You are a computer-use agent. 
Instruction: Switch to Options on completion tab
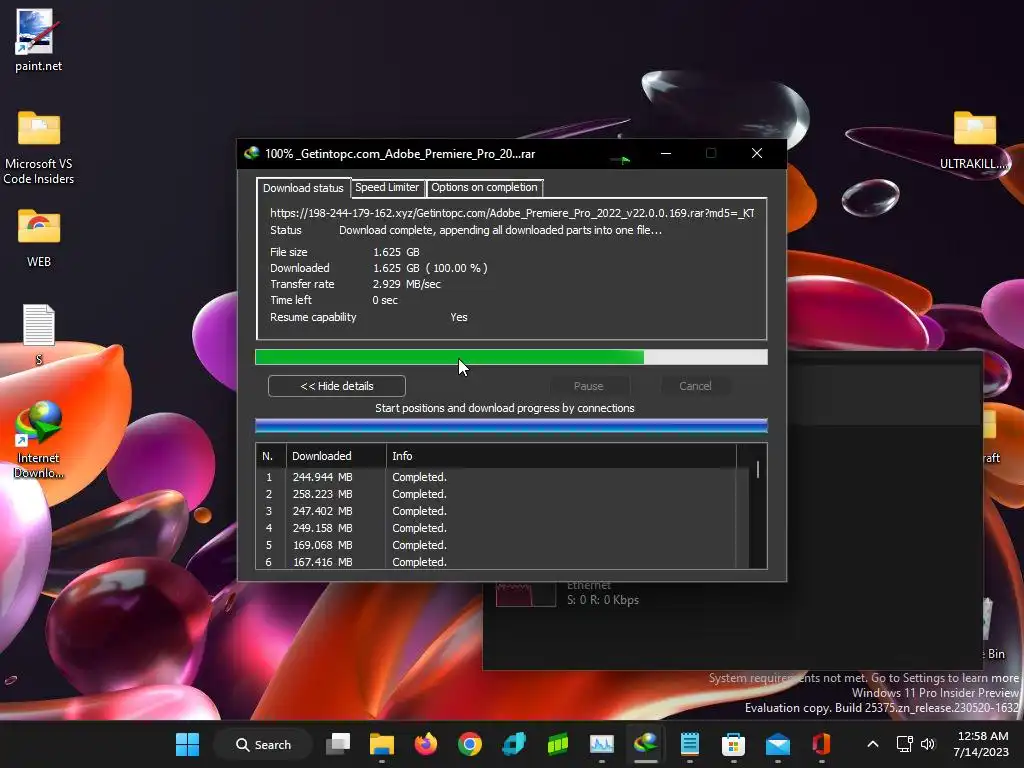(x=484, y=187)
